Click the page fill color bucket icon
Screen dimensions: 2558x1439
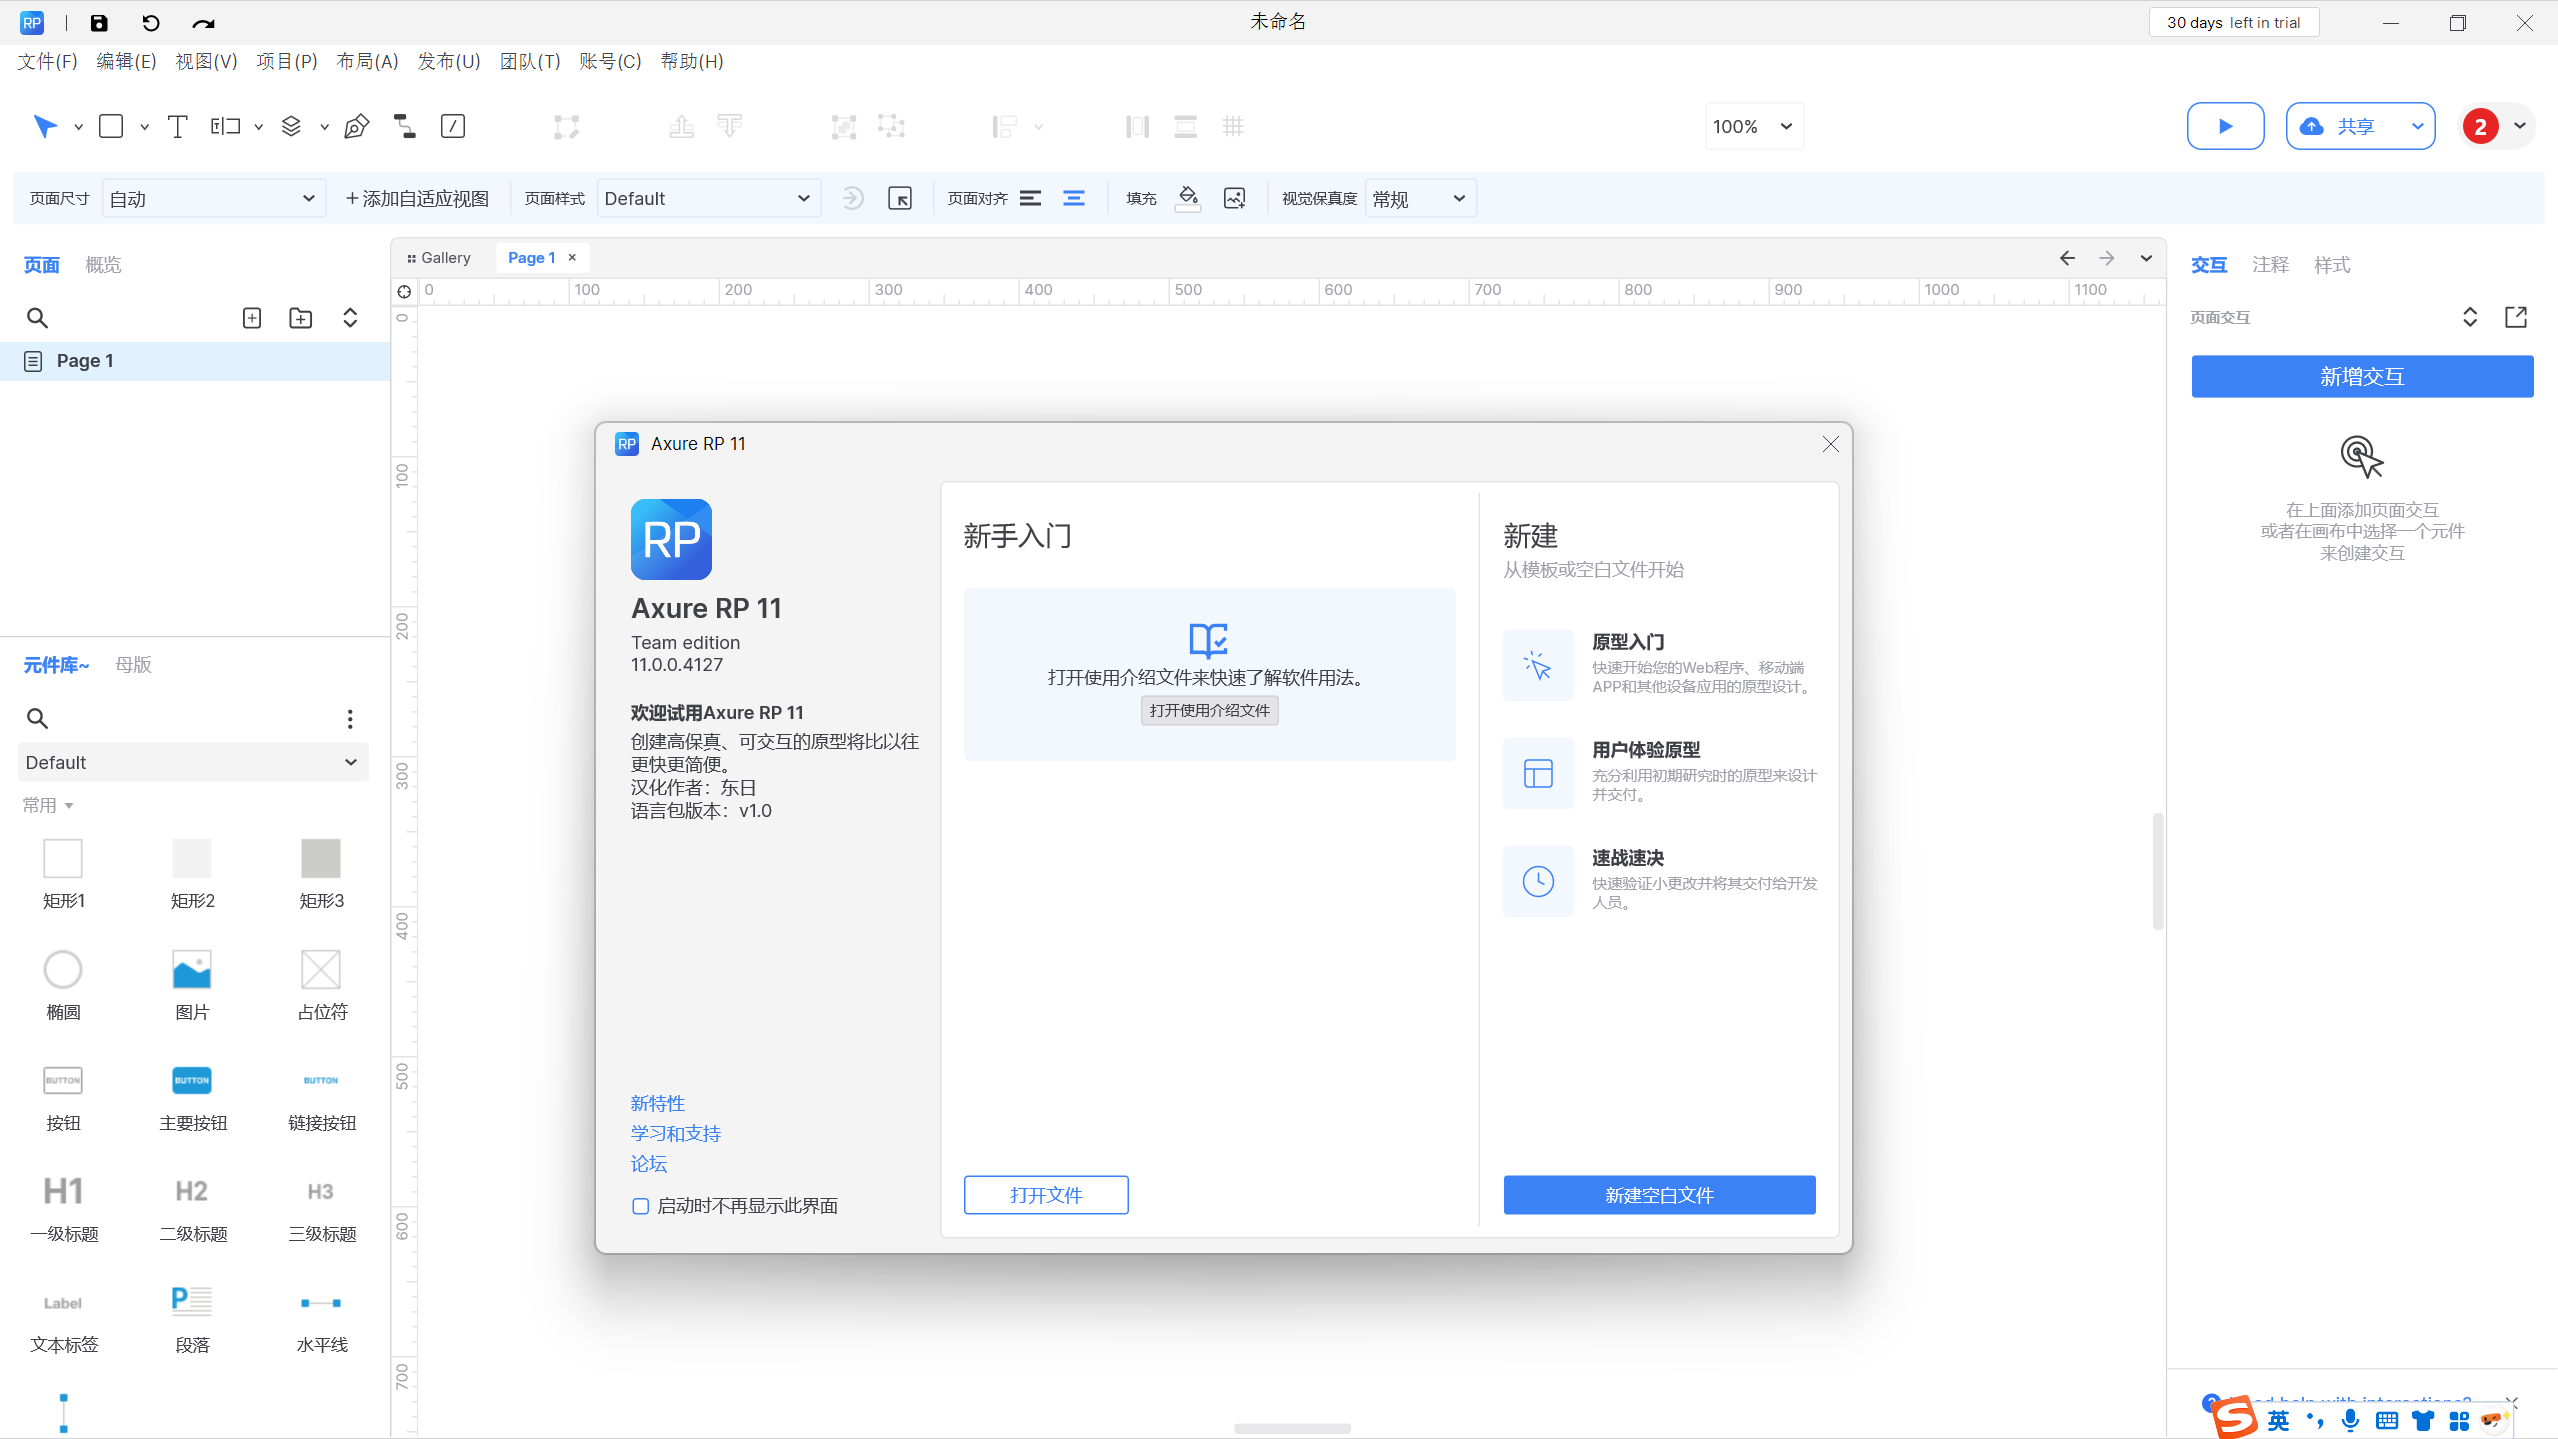pyautogui.click(x=1187, y=198)
